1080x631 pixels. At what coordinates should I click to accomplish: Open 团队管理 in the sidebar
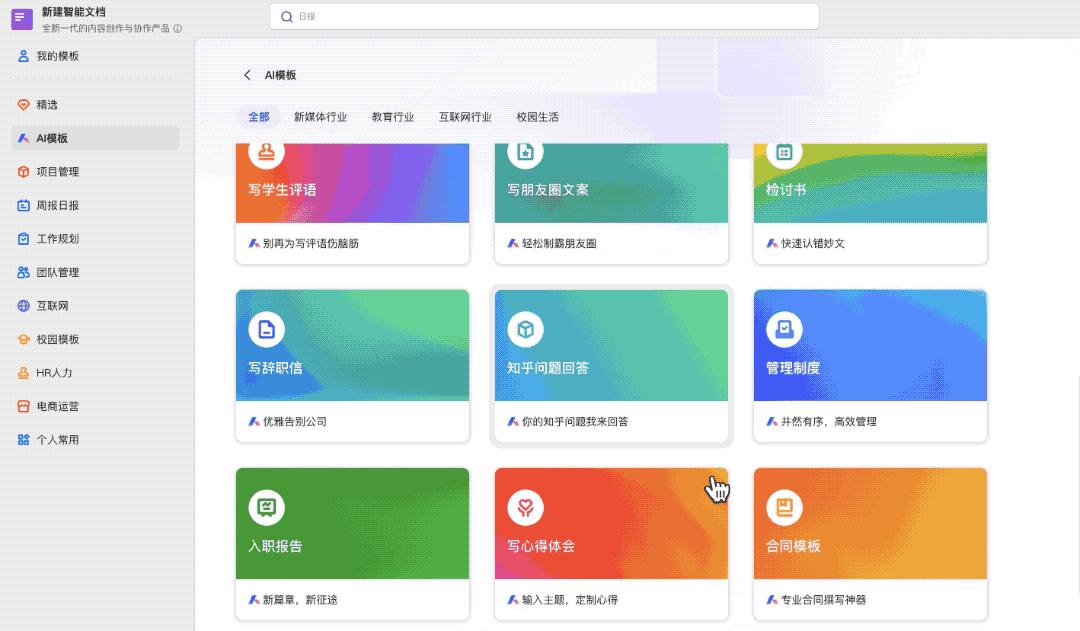coord(95,272)
